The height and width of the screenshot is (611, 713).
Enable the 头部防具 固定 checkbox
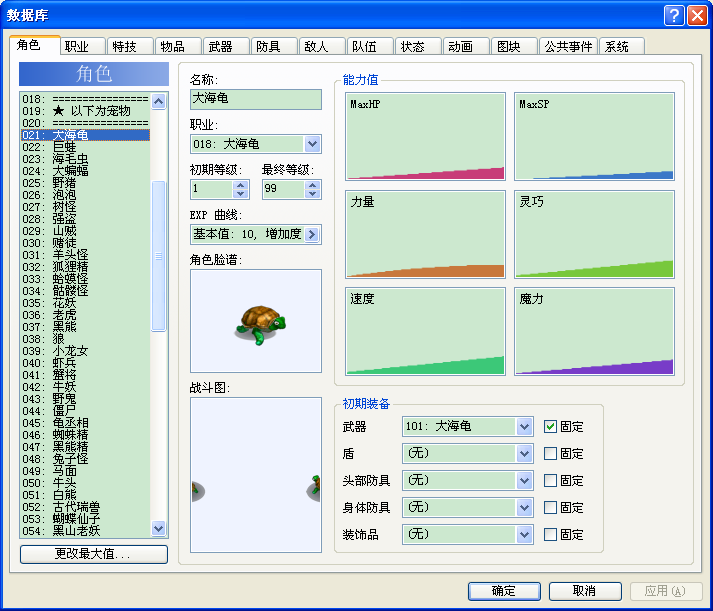pyautogui.click(x=550, y=481)
